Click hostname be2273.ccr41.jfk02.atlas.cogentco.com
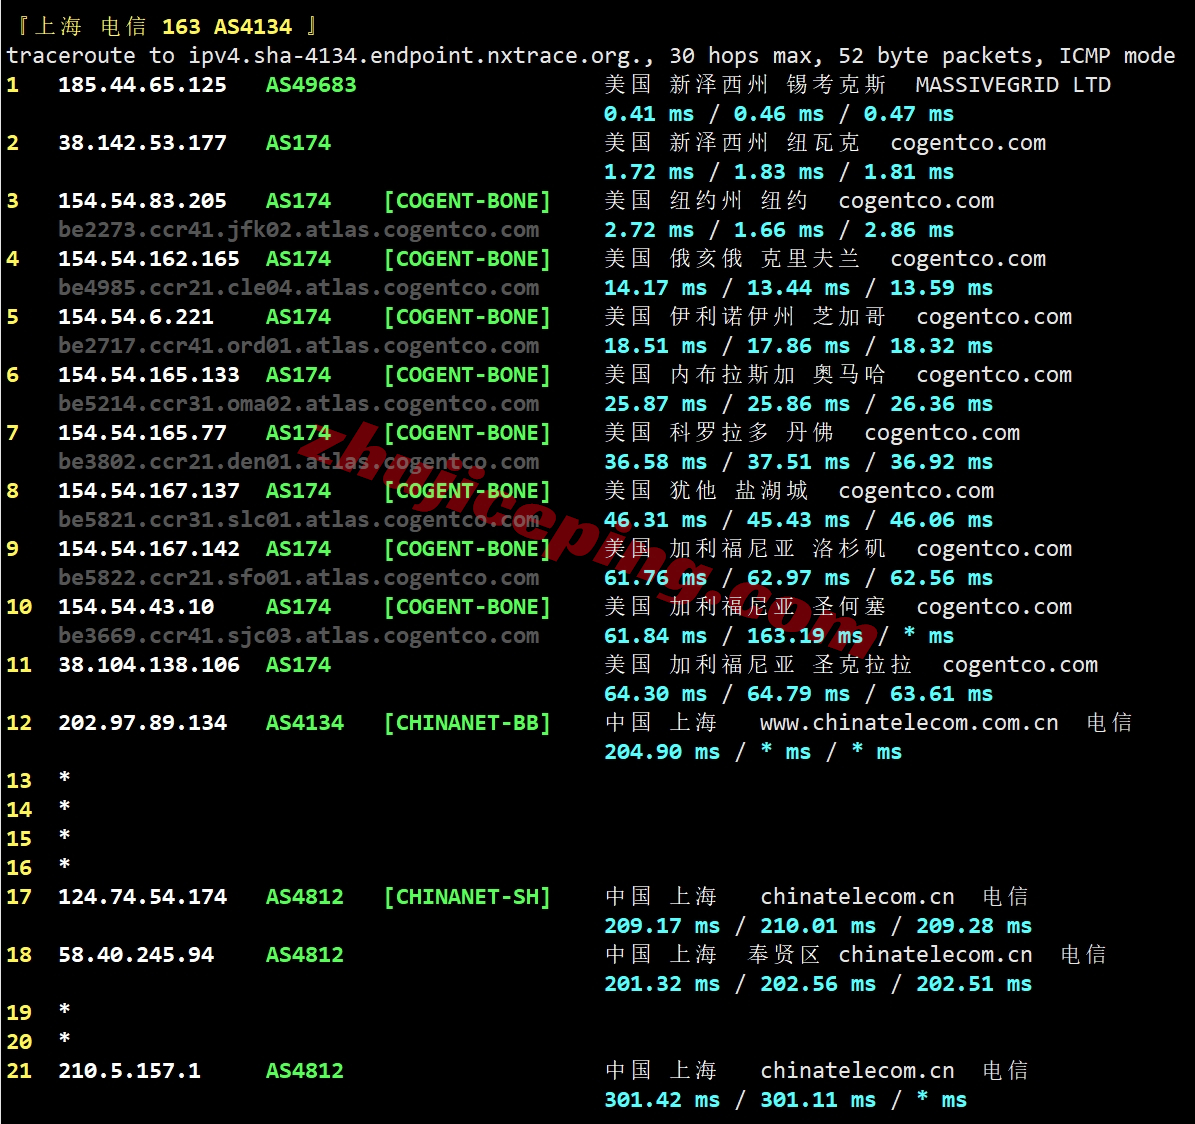 pyautogui.click(x=299, y=229)
